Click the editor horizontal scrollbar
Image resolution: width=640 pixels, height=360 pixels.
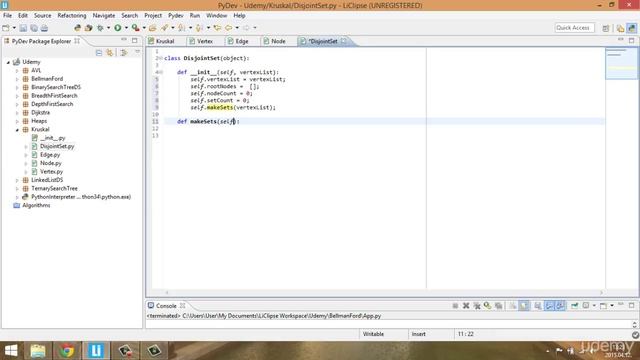tap(384, 292)
